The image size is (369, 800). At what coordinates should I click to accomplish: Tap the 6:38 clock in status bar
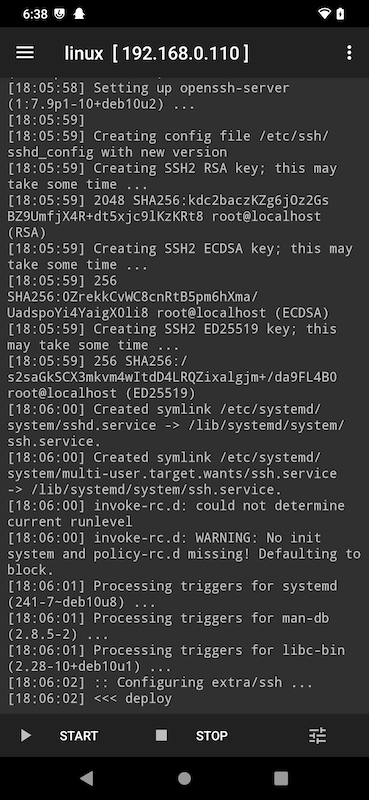35,14
